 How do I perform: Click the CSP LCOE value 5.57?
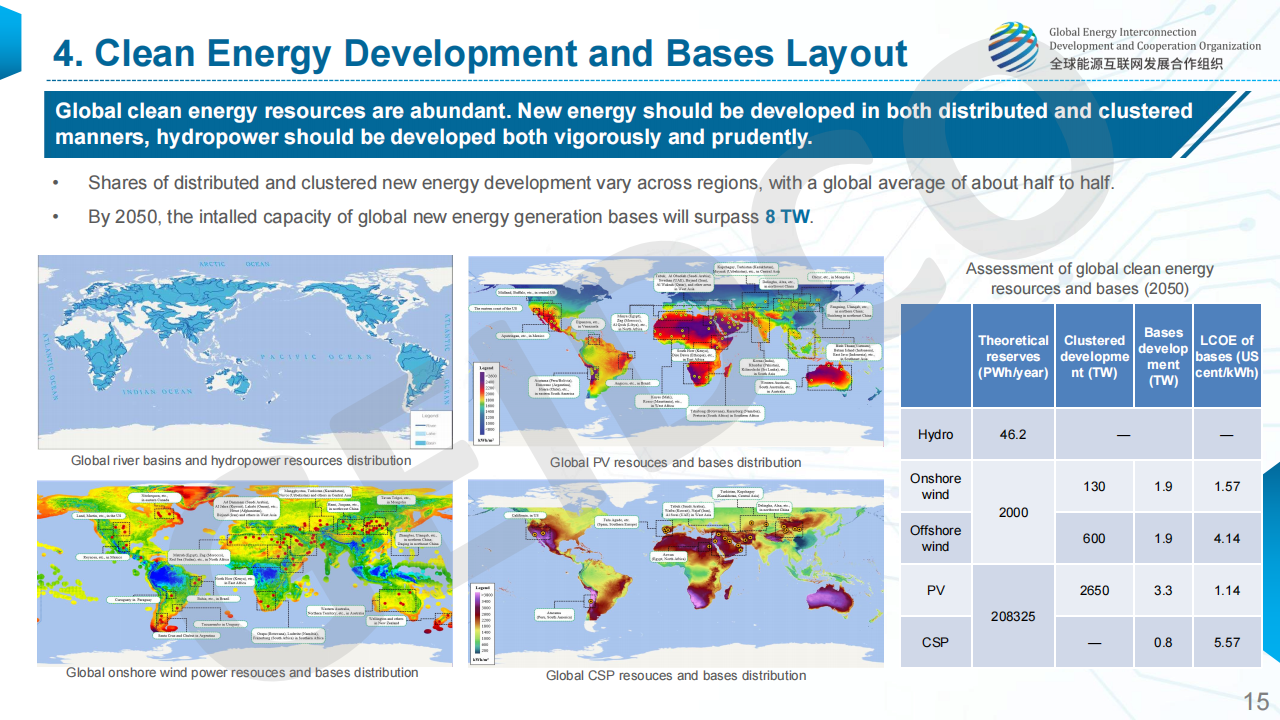(x=1226, y=642)
